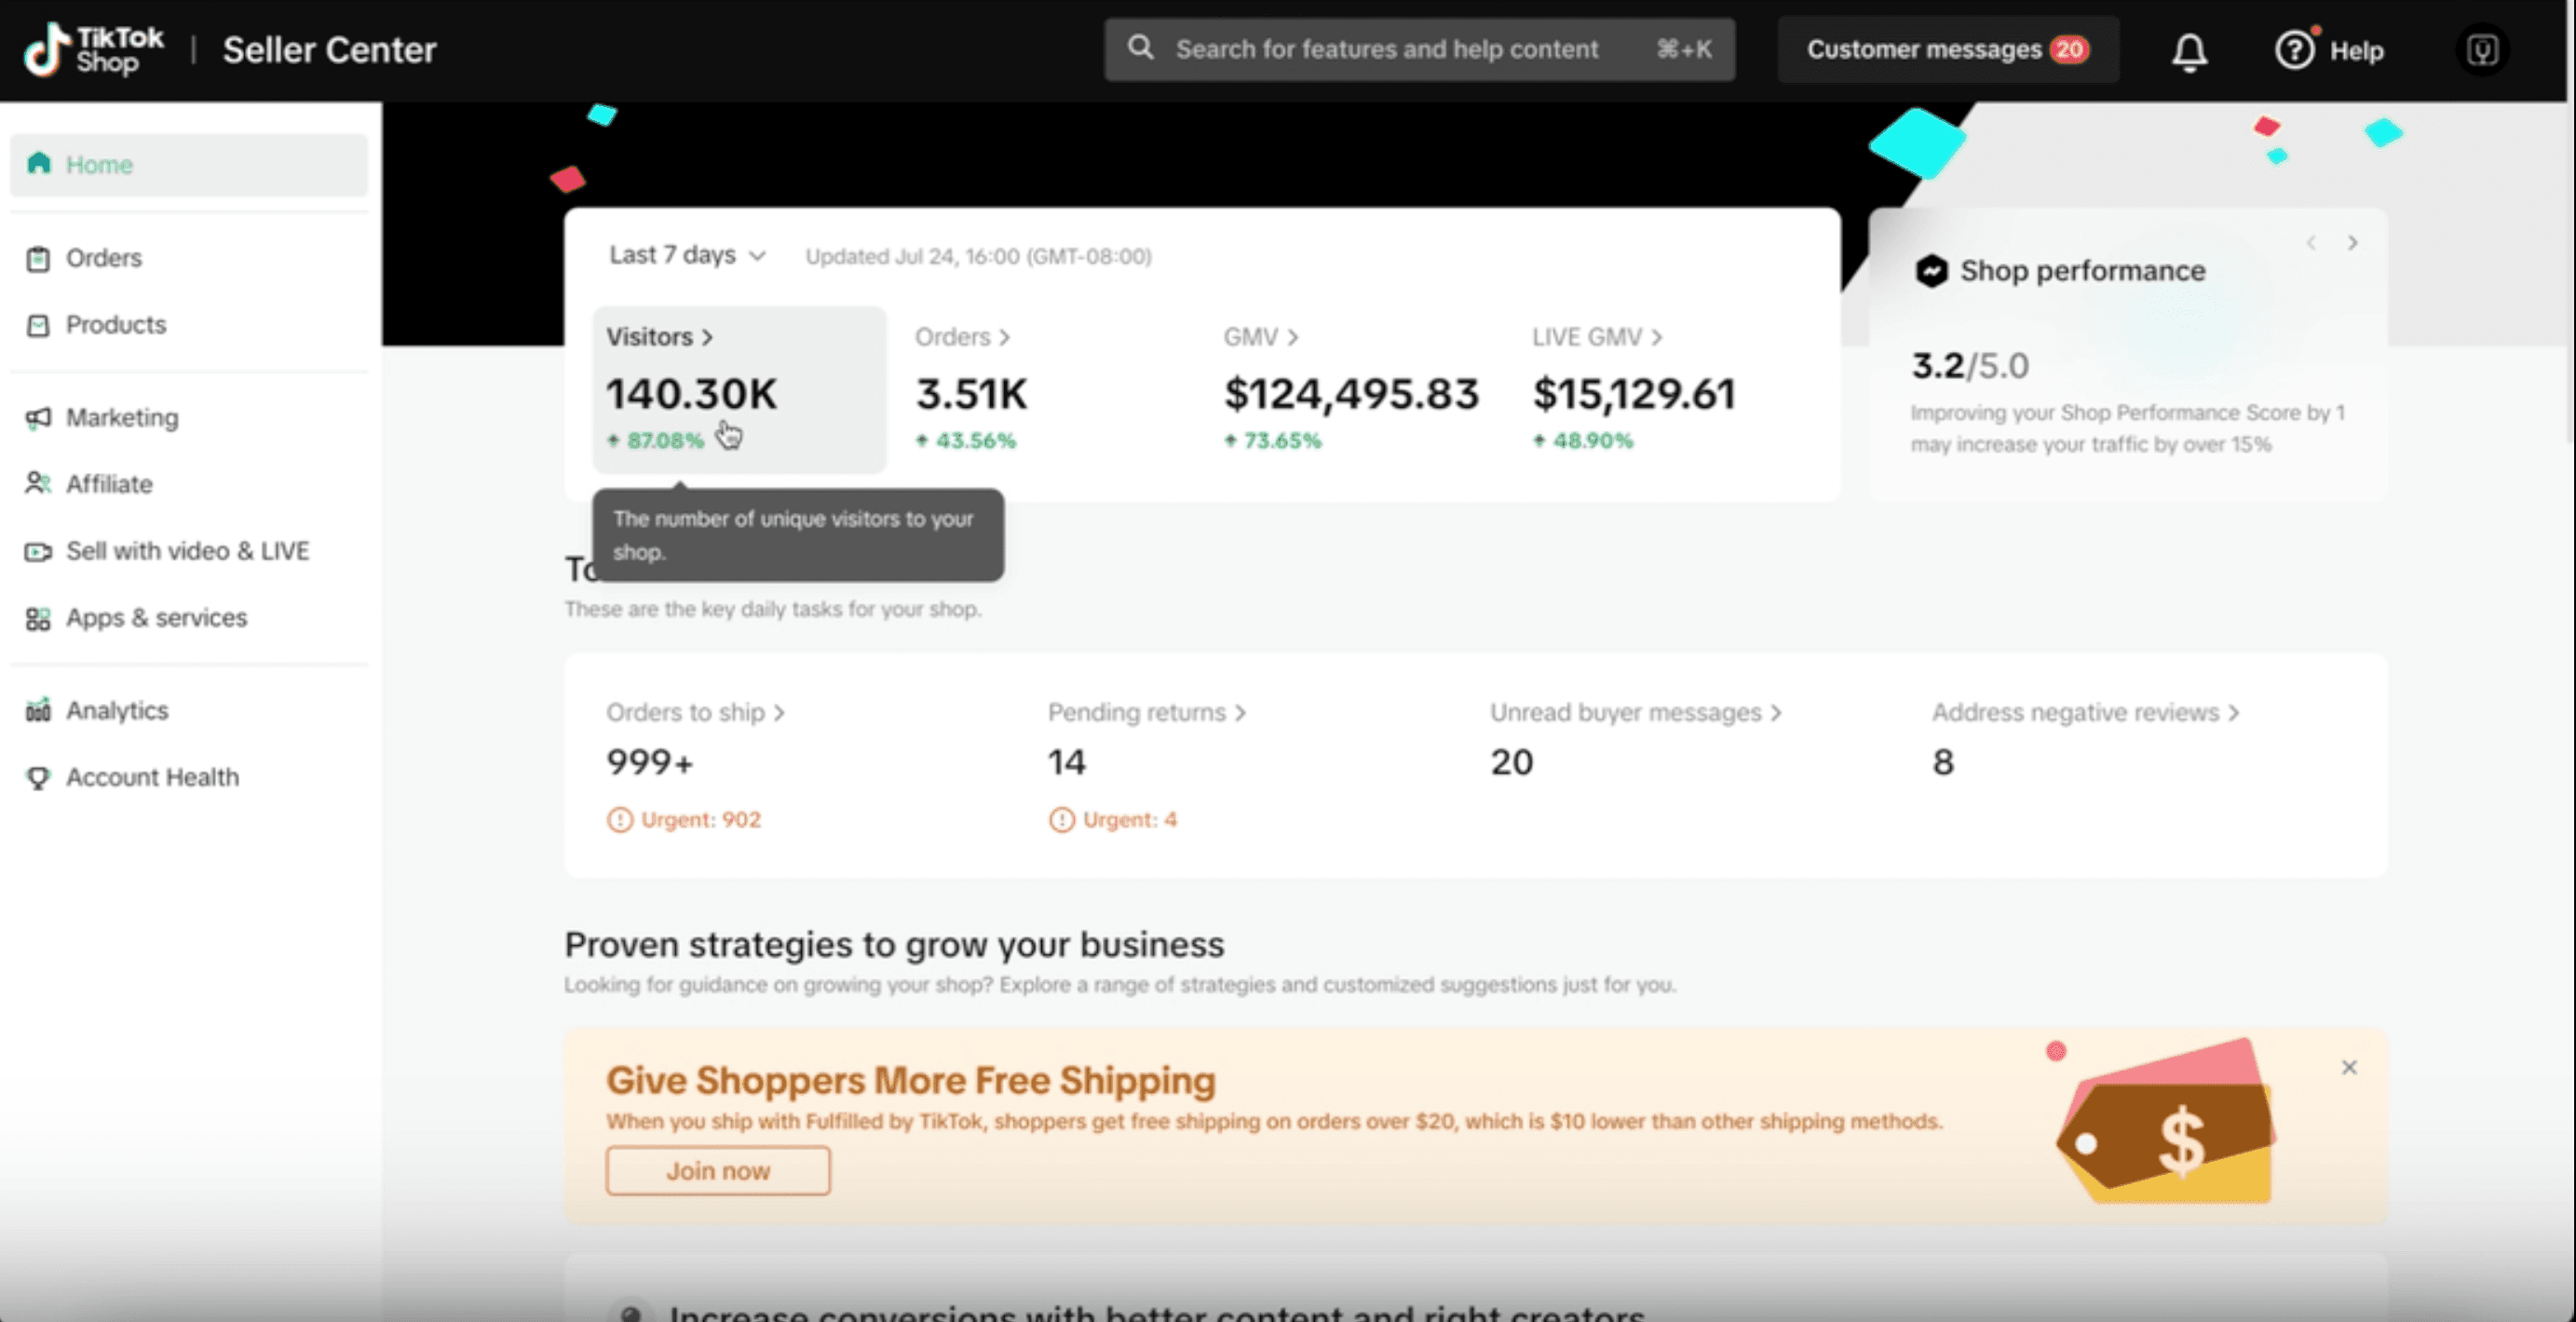Click the Apps & services grid icon
2576x1322 pixels.
tap(38, 618)
